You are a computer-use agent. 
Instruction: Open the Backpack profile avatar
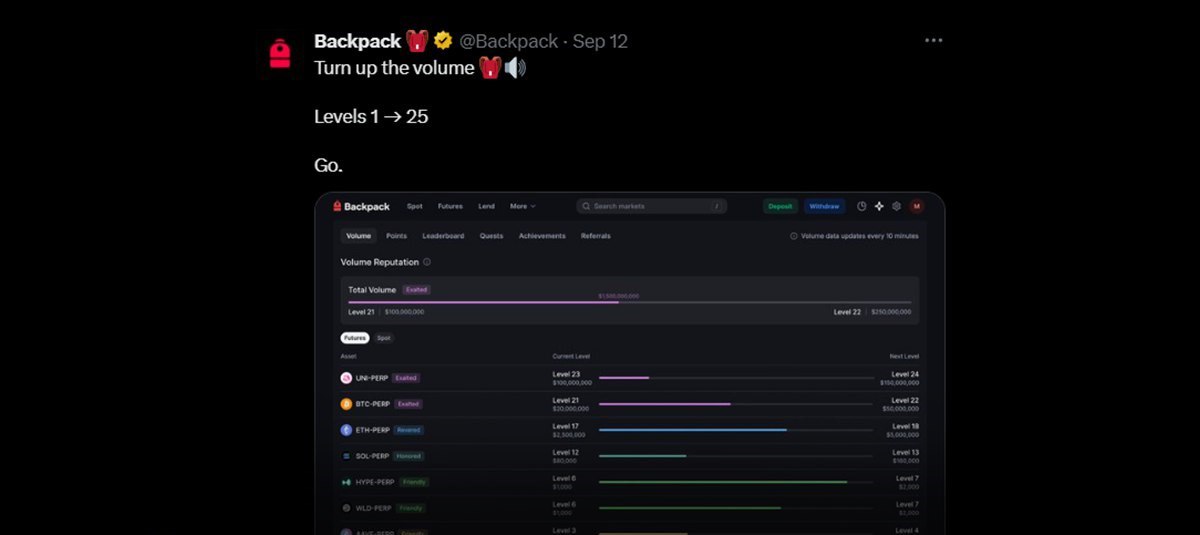(x=280, y=52)
